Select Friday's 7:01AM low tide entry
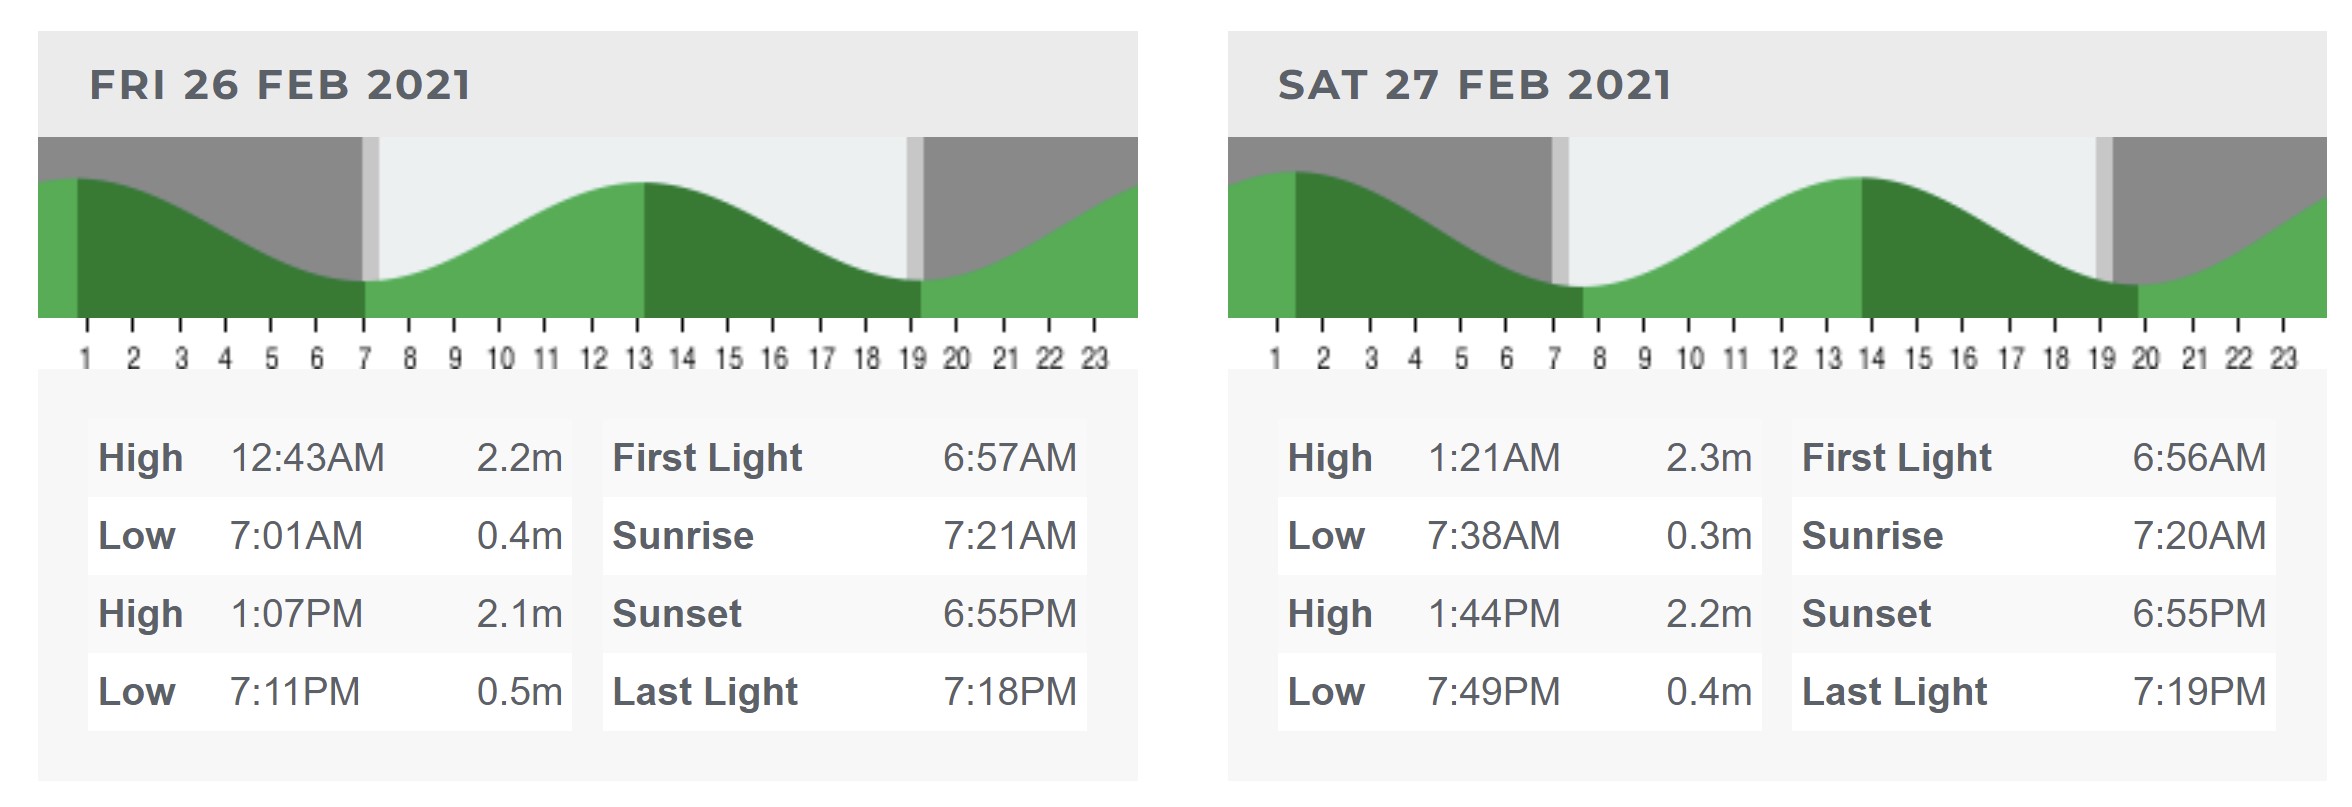This screenshot has height=807, width=2352. coord(330,536)
